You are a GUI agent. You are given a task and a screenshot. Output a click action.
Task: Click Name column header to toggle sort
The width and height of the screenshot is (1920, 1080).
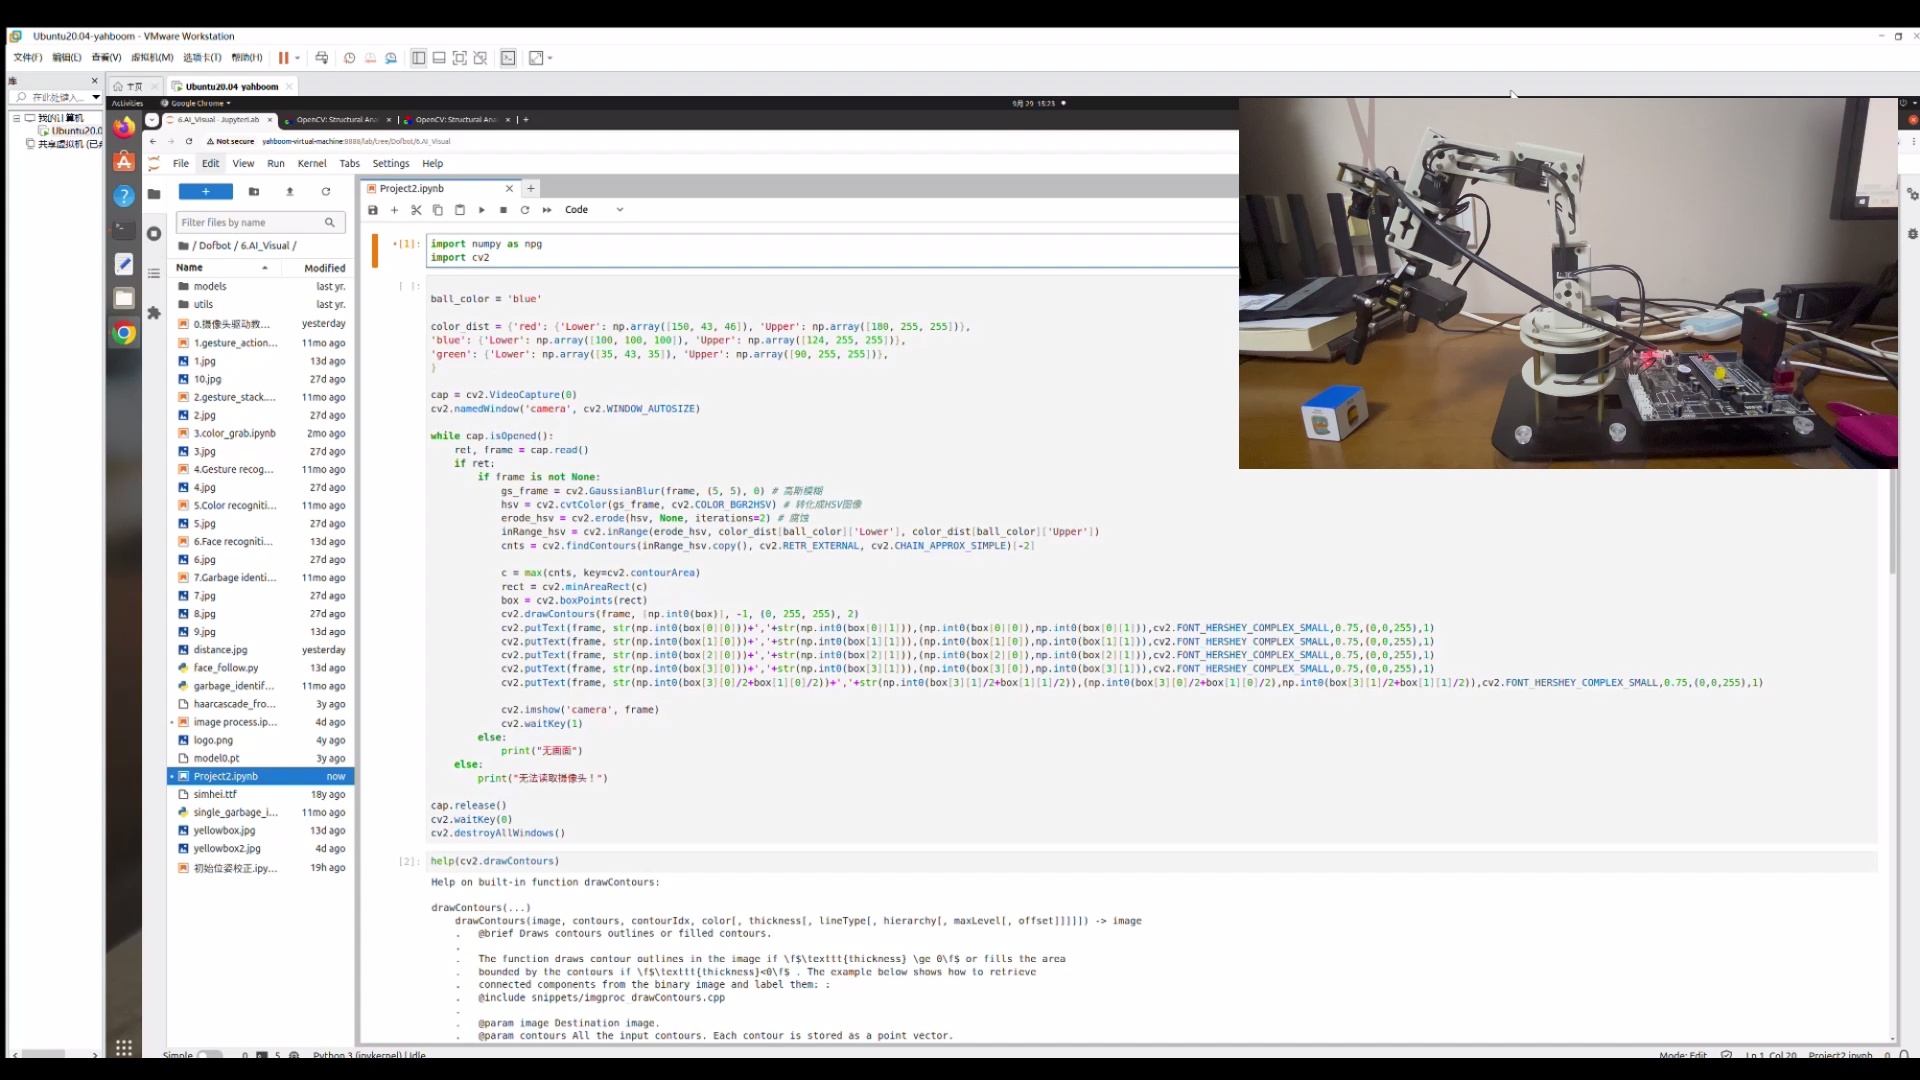pos(190,268)
